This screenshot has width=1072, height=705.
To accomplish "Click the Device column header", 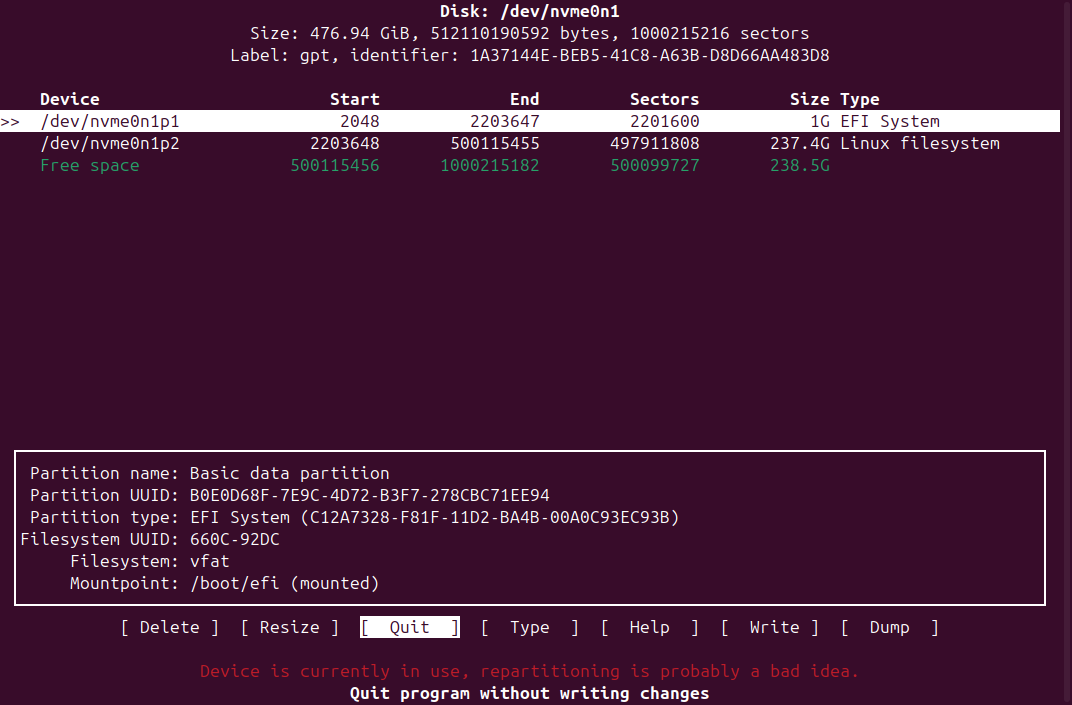I will point(70,100).
